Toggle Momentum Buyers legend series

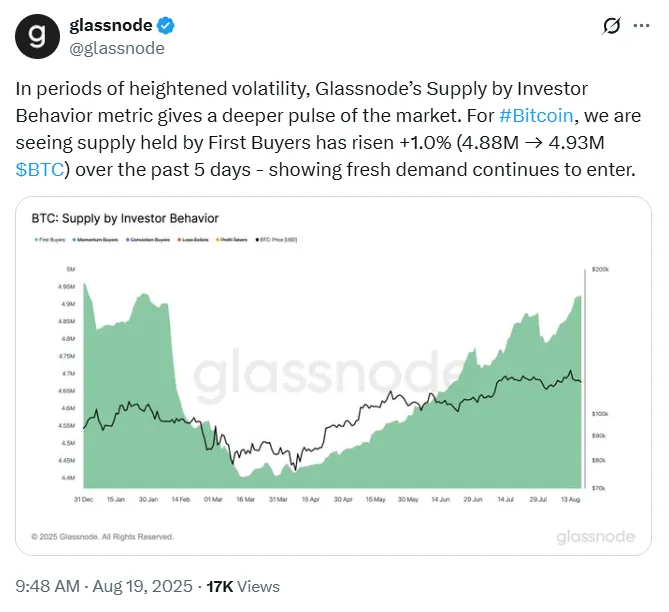click(95, 240)
